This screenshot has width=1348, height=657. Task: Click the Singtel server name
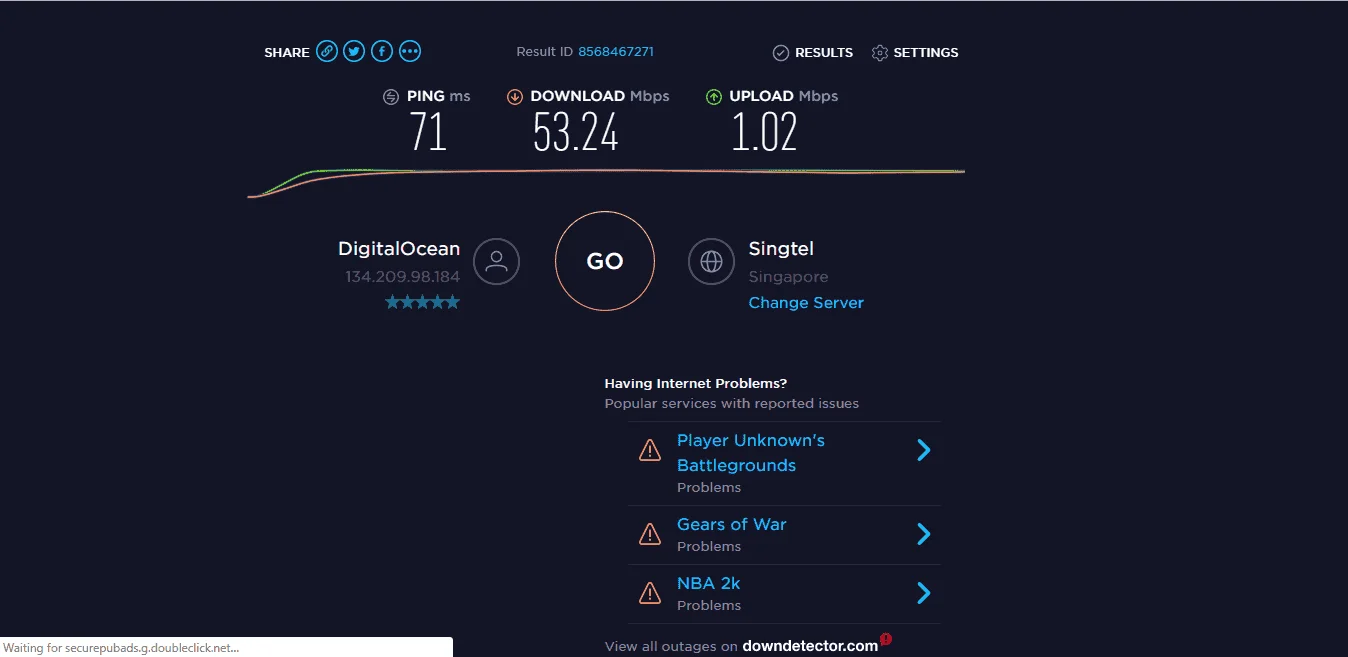pyautogui.click(x=781, y=249)
